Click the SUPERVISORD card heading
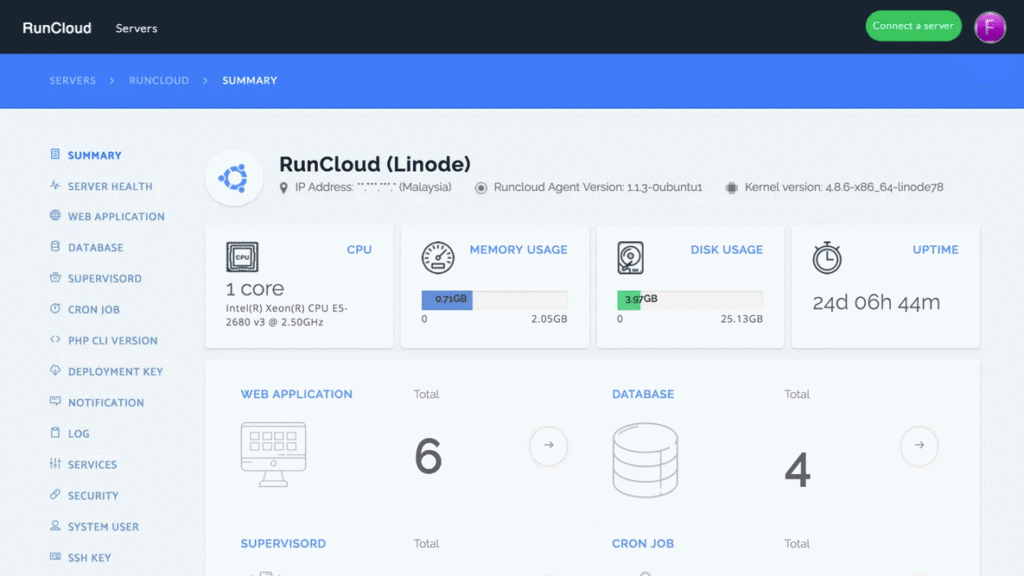The width and height of the screenshot is (1024, 576). click(x=283, y=543)
